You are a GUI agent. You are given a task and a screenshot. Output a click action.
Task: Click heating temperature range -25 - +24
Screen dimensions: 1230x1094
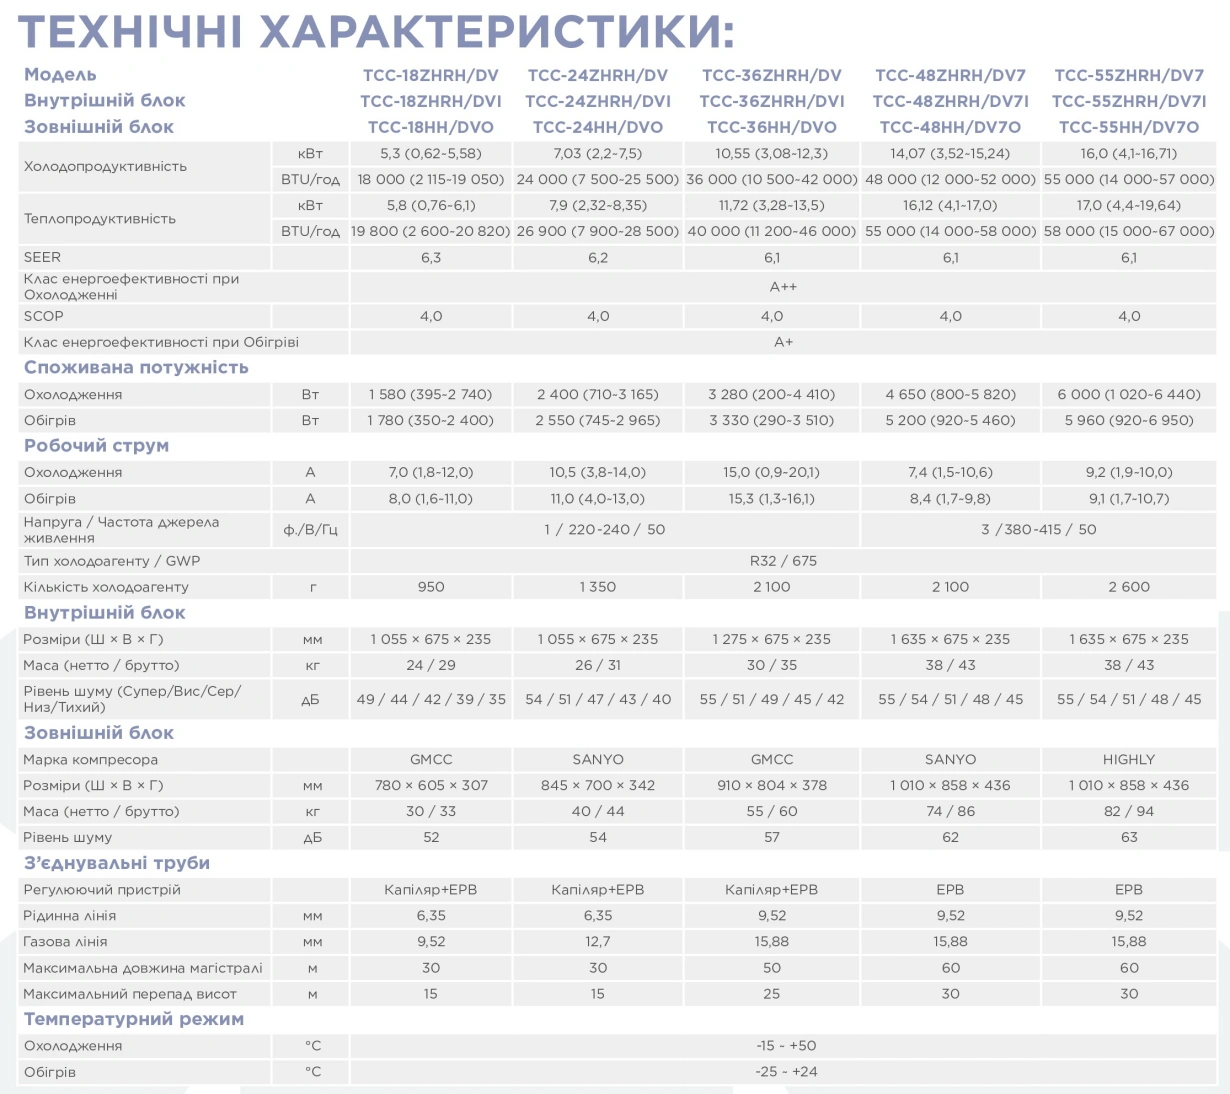786,1072
